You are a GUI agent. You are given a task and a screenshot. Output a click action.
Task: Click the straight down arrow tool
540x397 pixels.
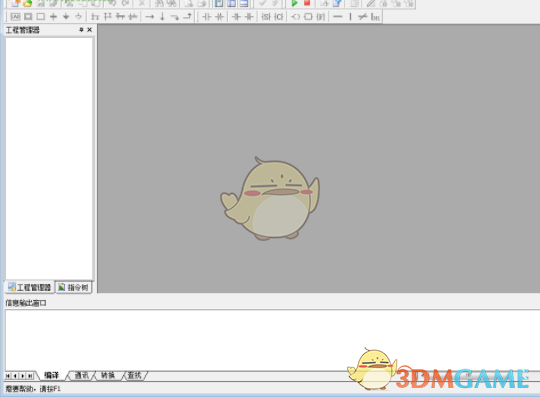pos(162,16)
